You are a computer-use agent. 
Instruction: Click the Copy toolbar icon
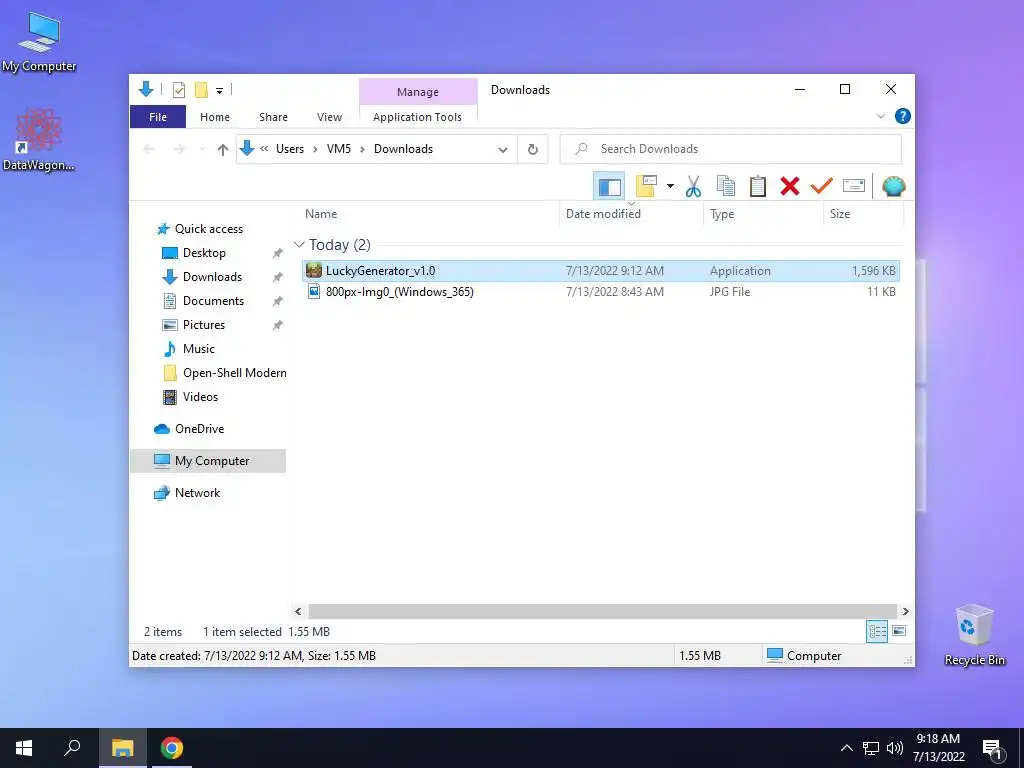(726, 186)
